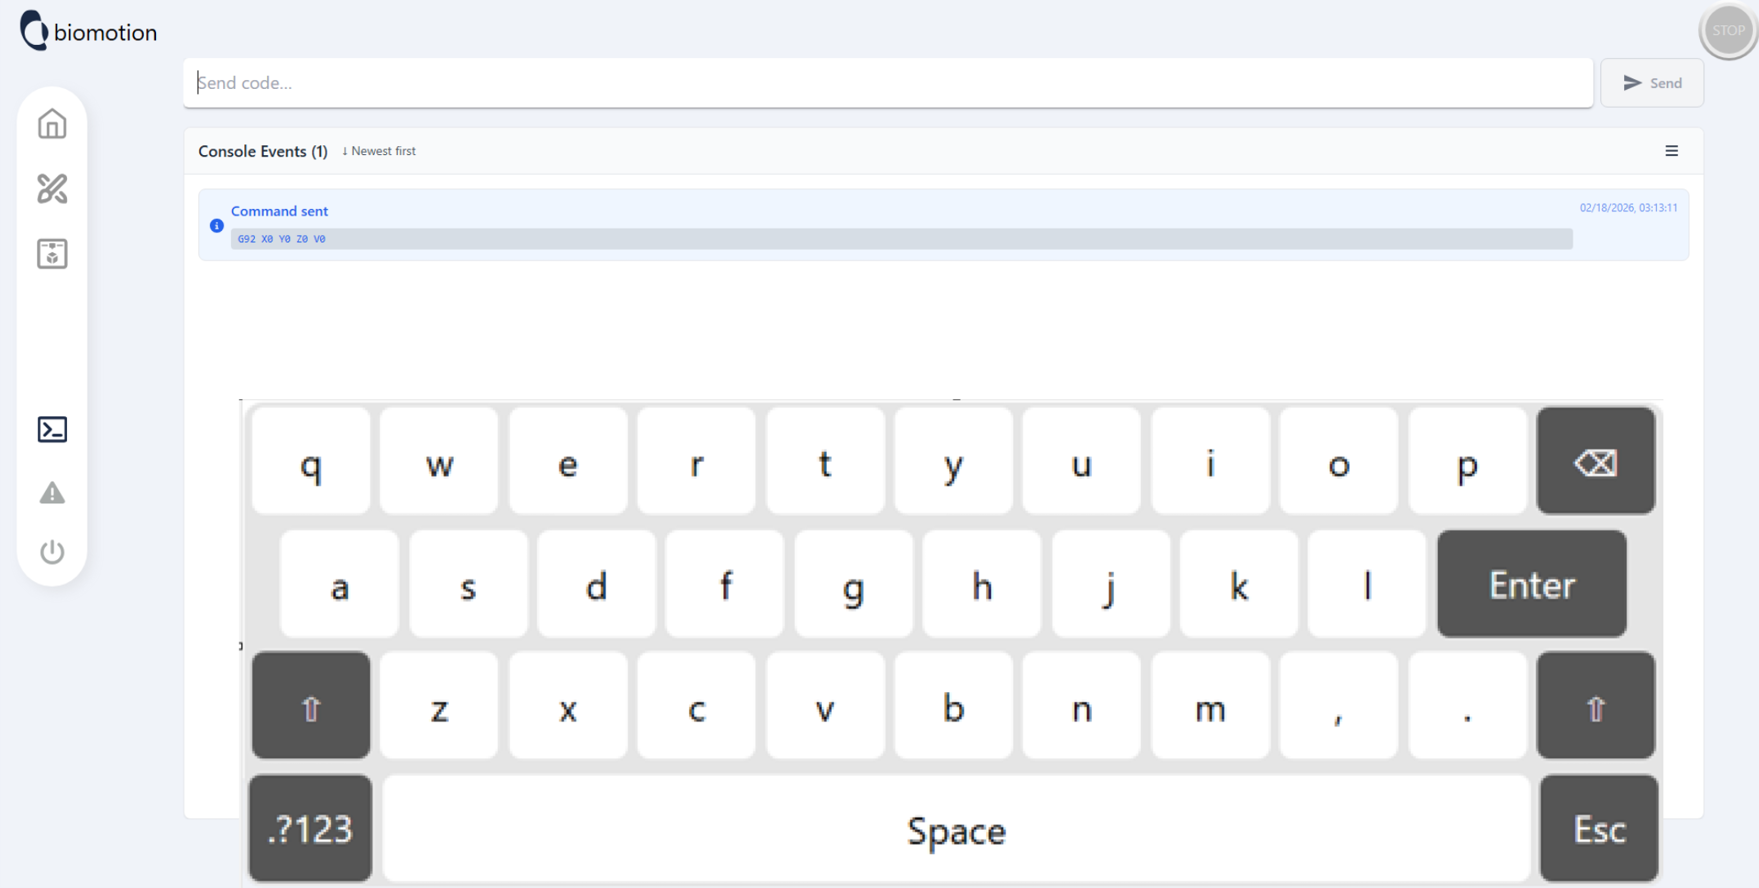Toggle Newest first sort order

point(379,151)
